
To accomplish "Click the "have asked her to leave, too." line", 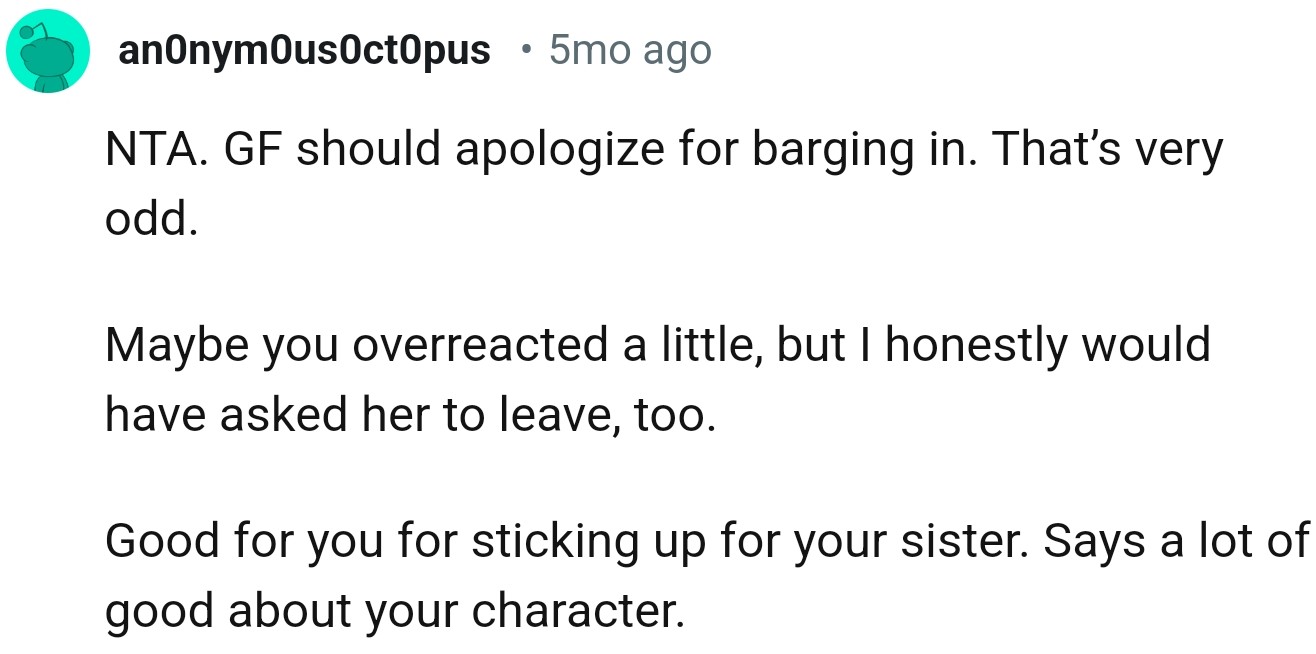I will point(410,415).
